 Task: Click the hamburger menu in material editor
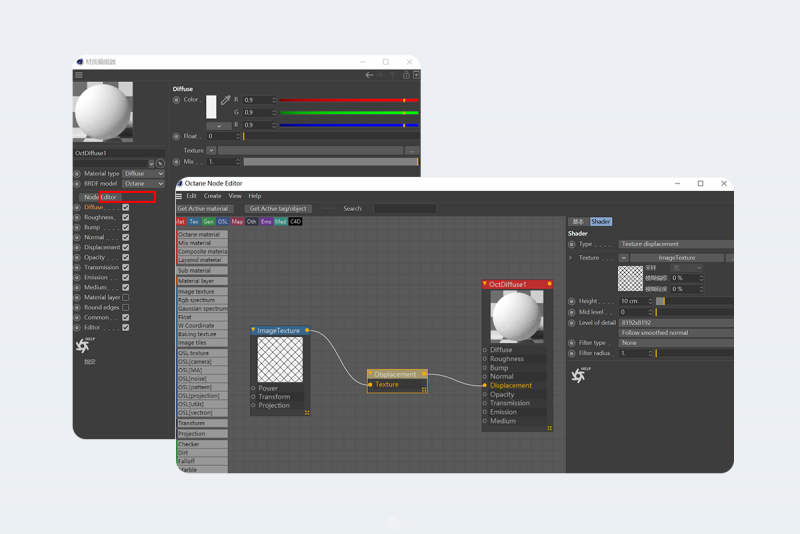[x=79, y=75]
